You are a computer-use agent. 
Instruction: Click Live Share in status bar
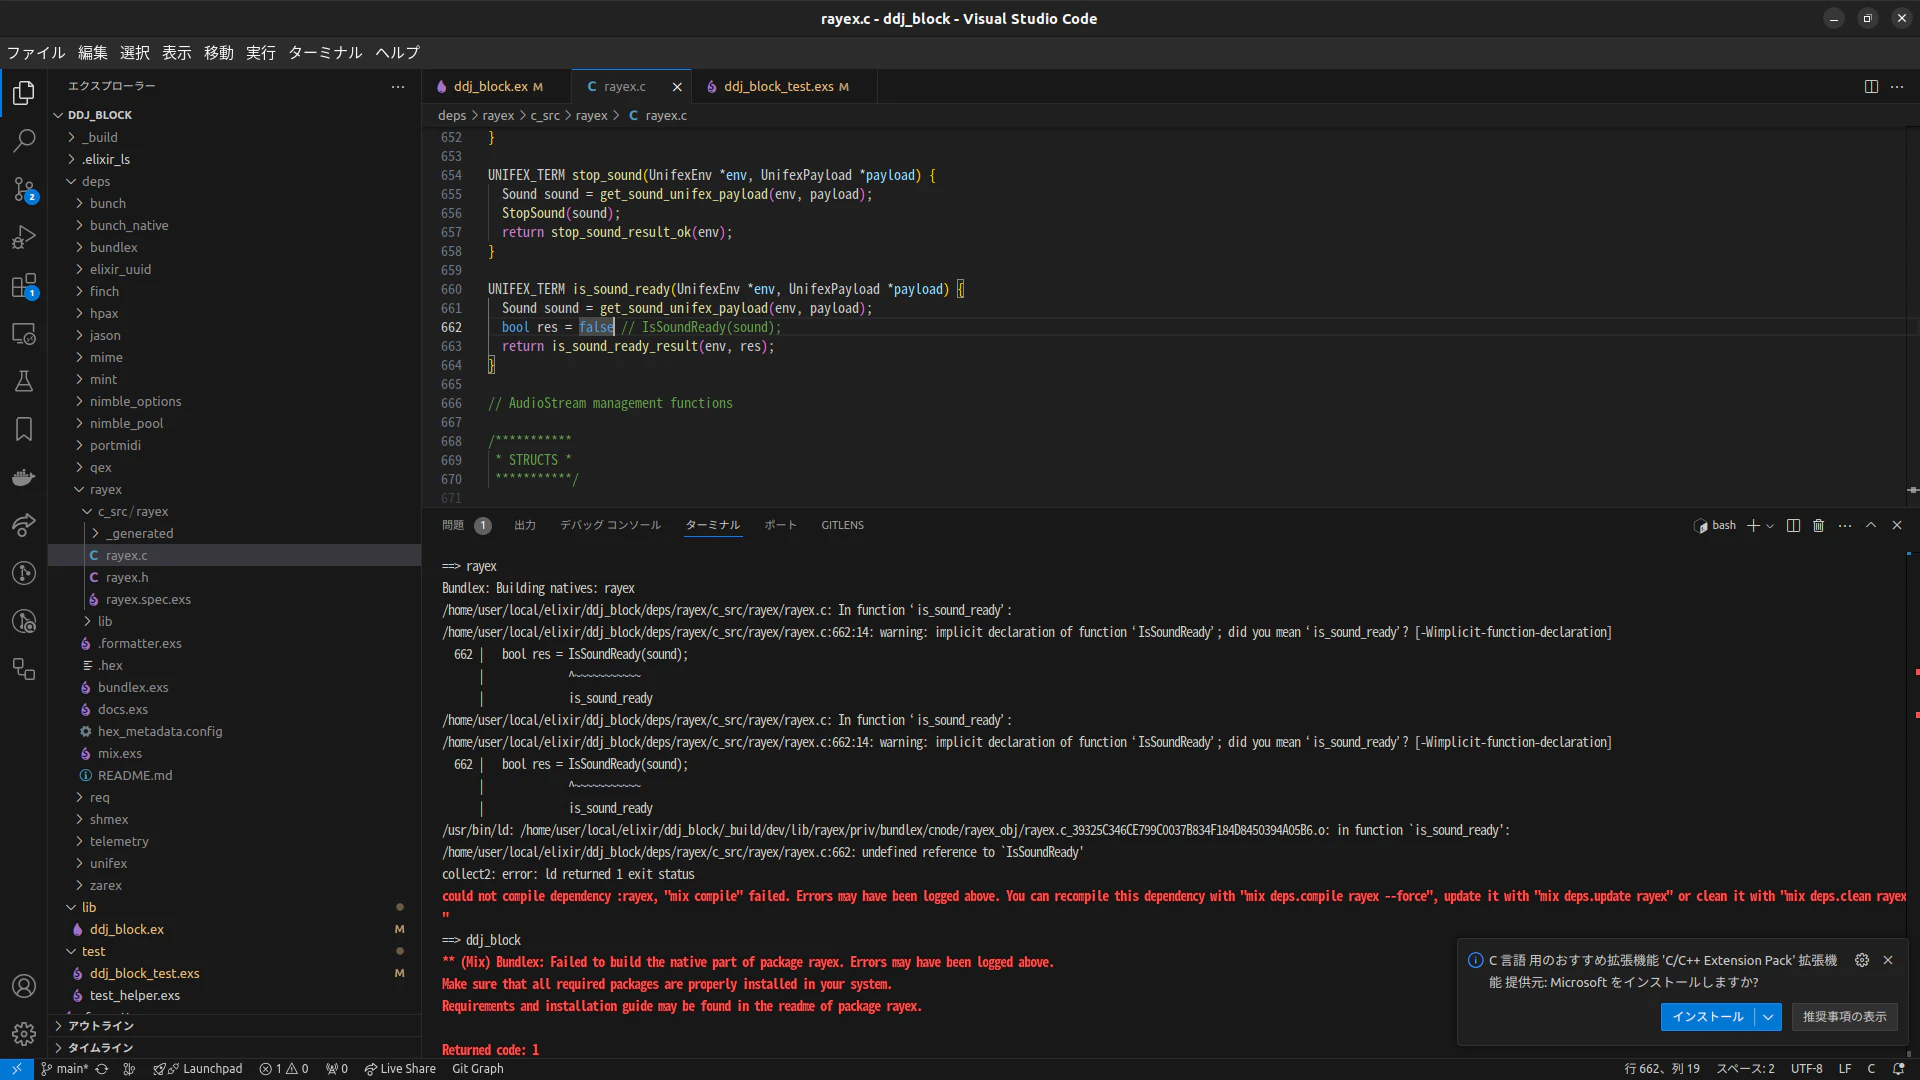tap(400, 1069)
